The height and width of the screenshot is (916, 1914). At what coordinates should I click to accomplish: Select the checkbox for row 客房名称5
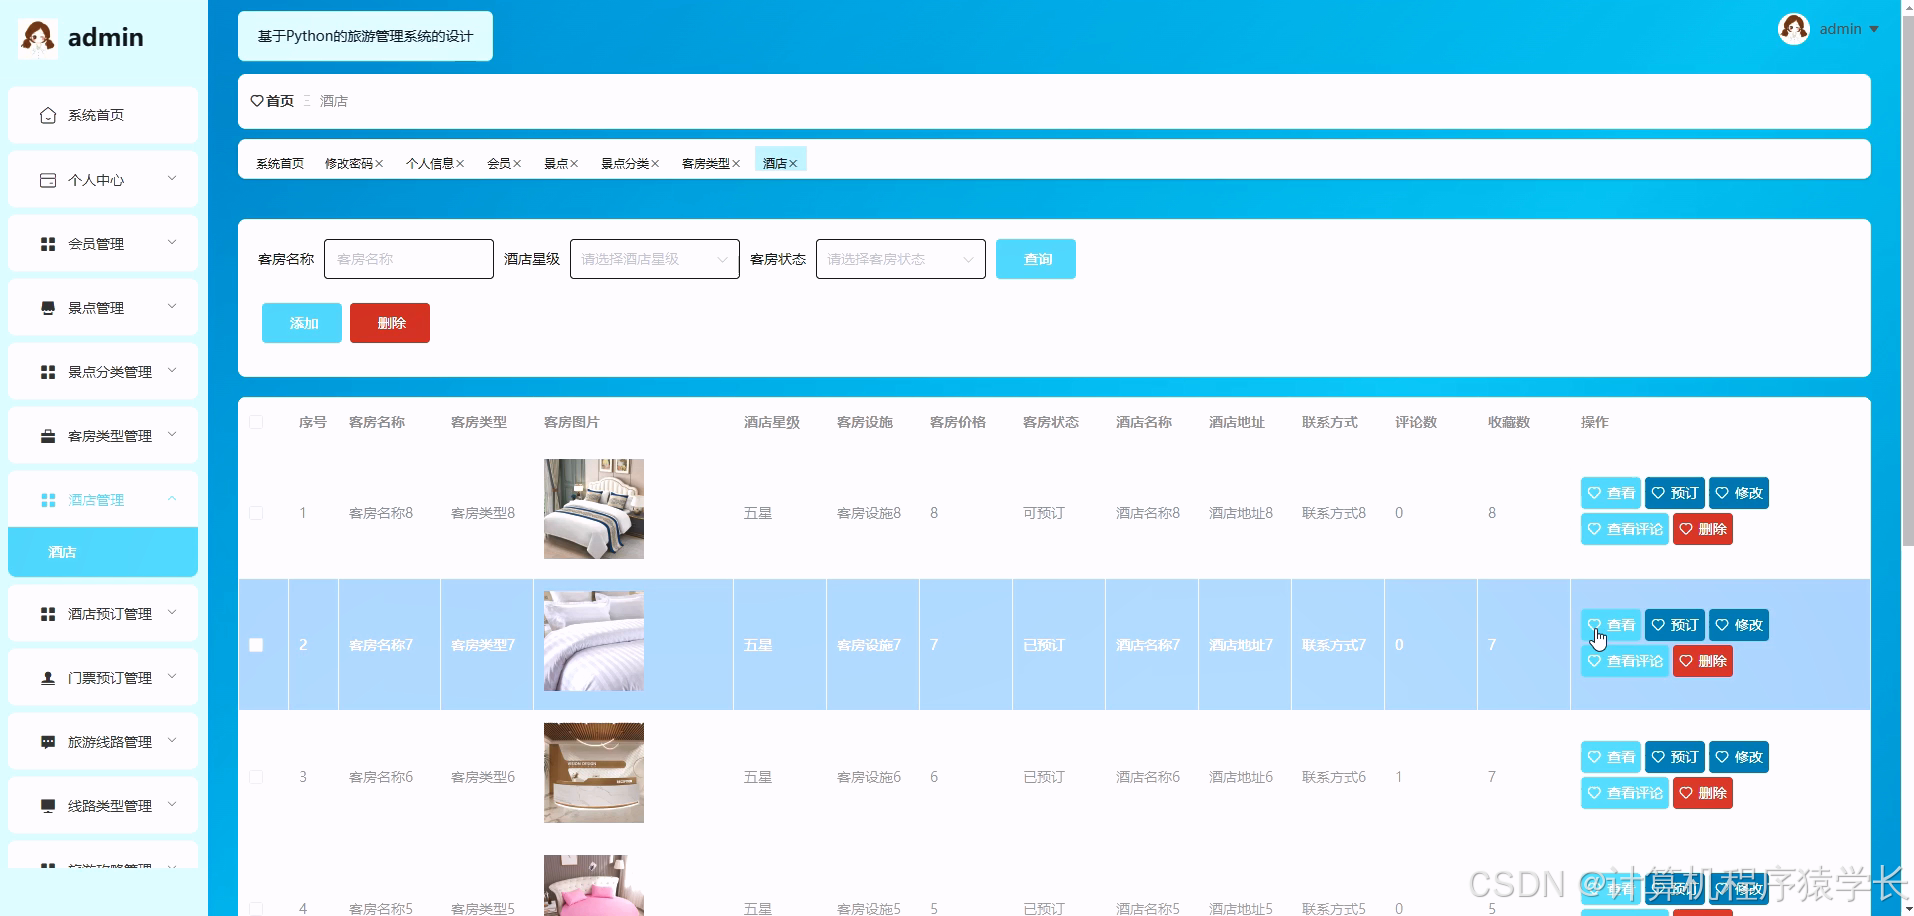pos(256,909)
